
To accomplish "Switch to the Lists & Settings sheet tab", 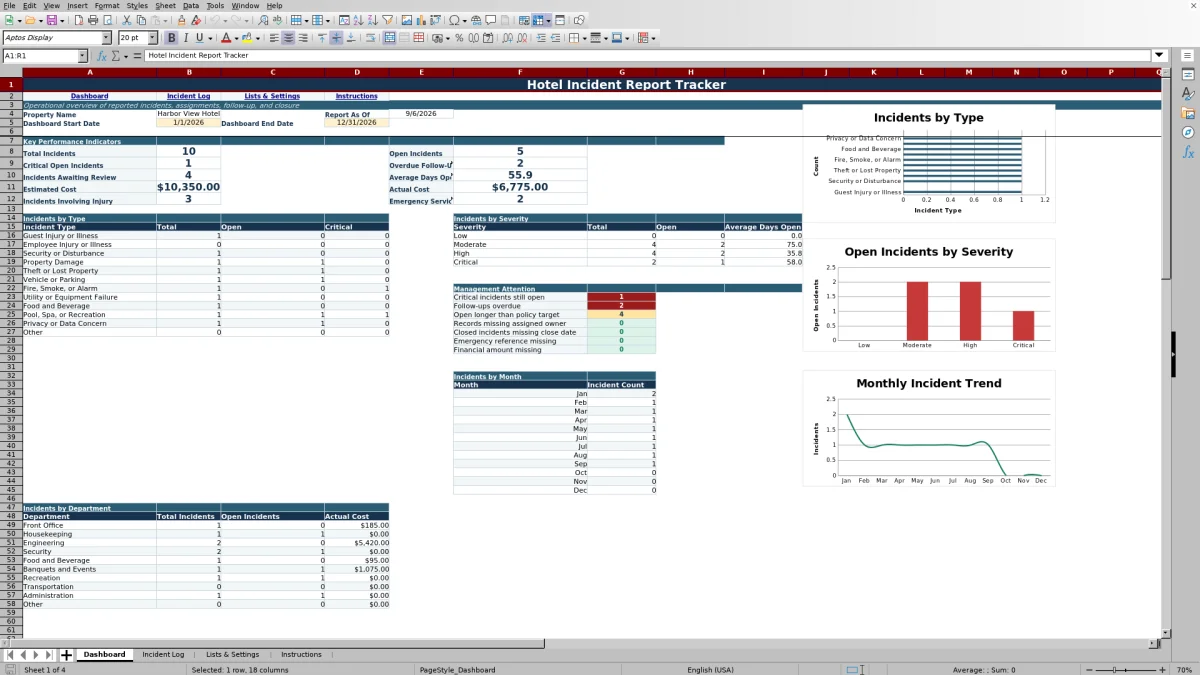I will (232, 655).
